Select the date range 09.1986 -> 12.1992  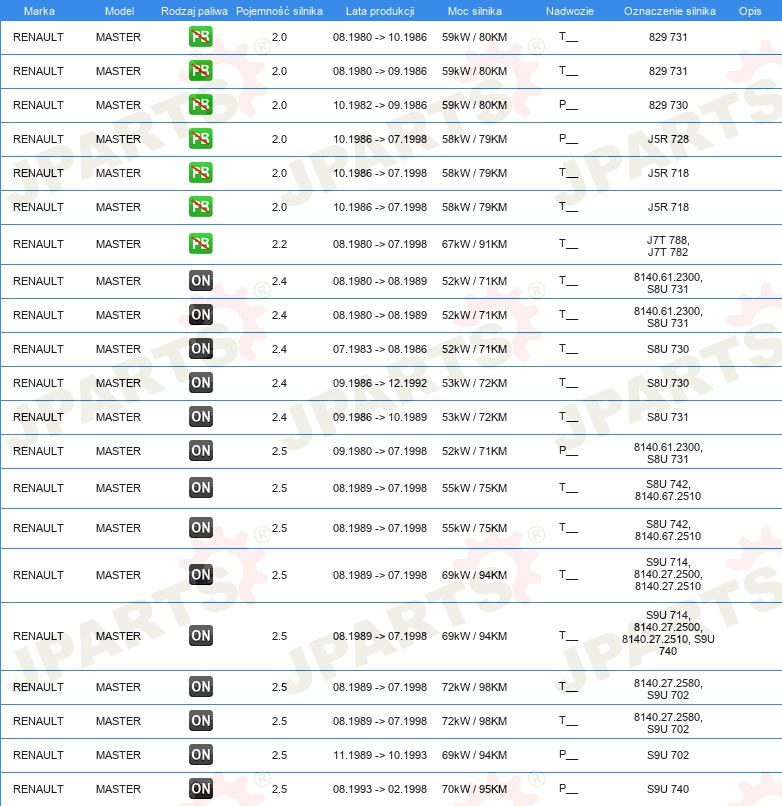click(x=380, y=383)
